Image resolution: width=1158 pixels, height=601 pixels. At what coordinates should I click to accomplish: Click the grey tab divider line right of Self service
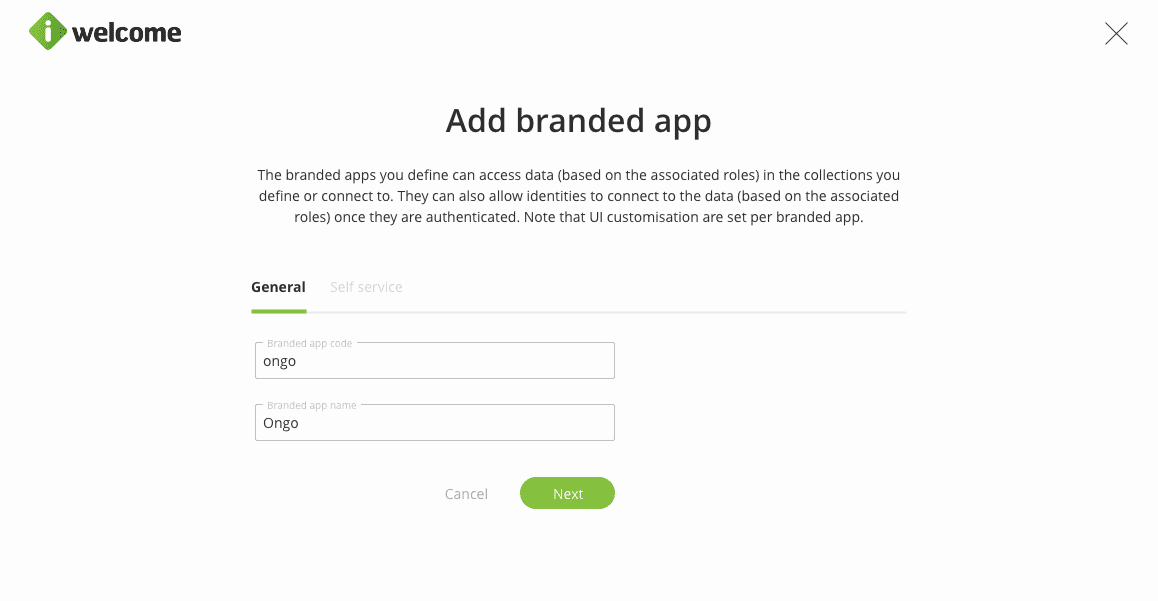(650, 313)
